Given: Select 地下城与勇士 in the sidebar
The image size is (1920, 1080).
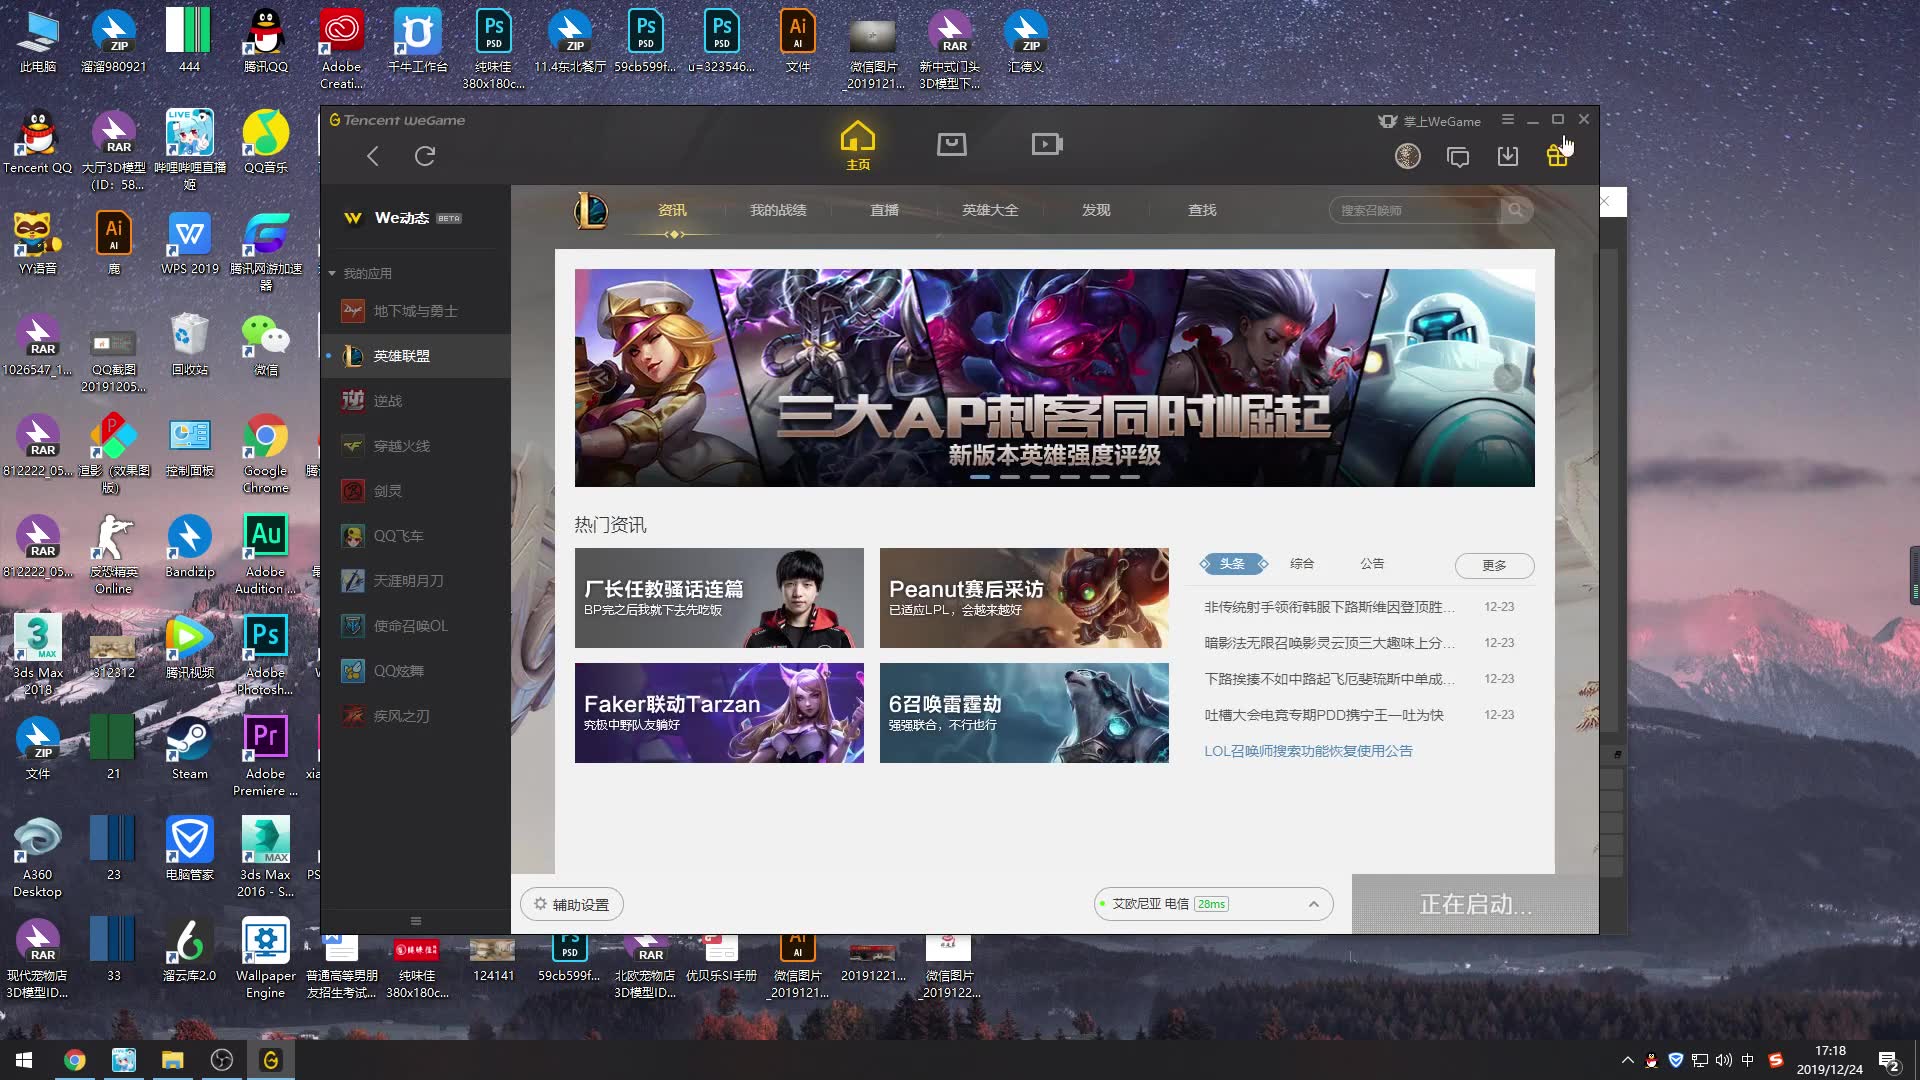Looking at the screenshot, I should pos(416,311).
